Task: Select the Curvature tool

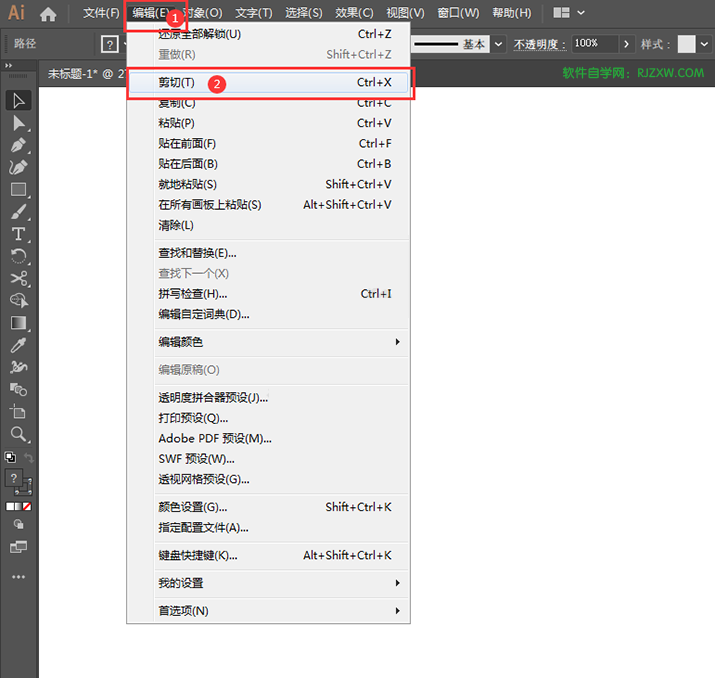Action: click(18, 167)
